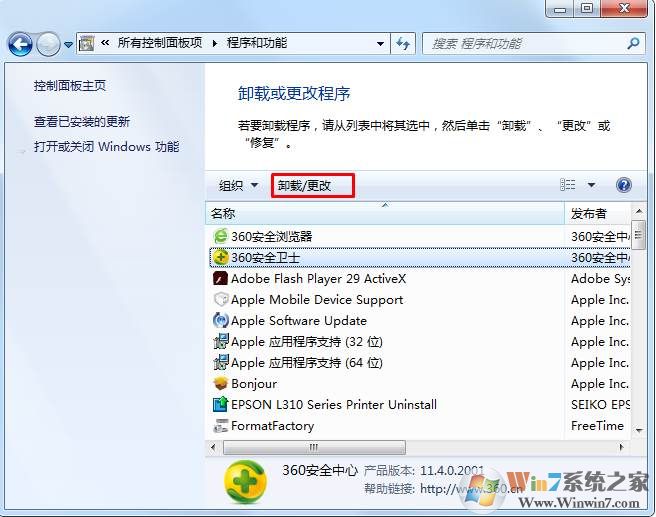656x517 pixels.
Task: Minimize the 程序和功能 window
Action: click(x=560, y=8)
